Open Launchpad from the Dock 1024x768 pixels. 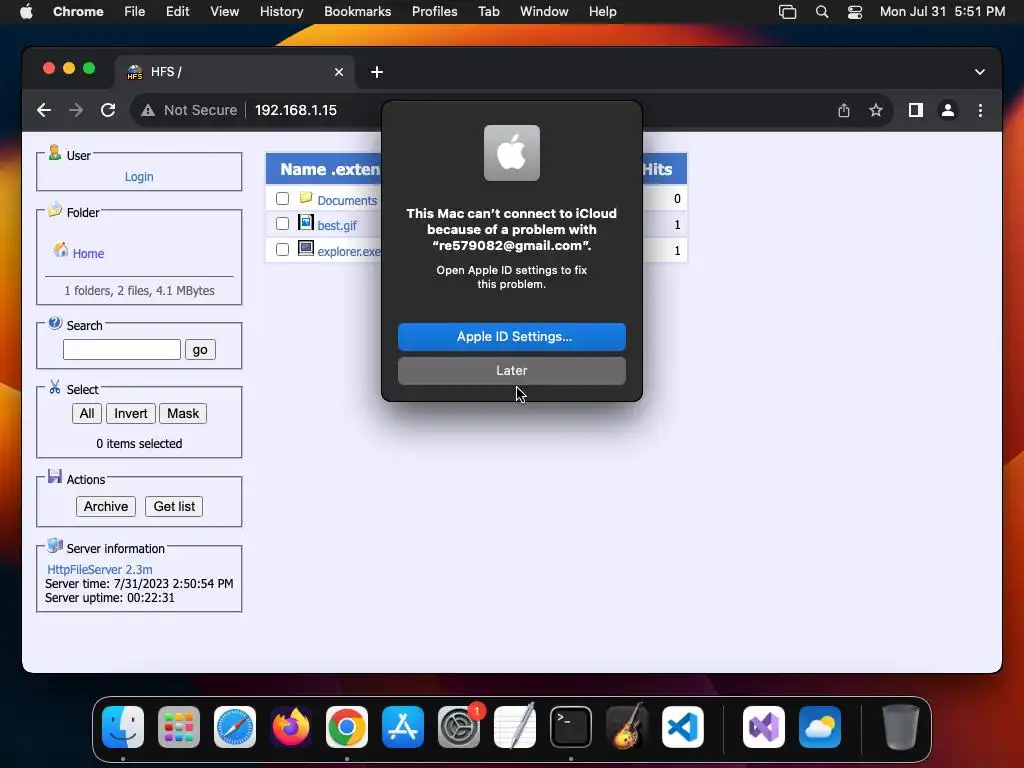(179, 727)
